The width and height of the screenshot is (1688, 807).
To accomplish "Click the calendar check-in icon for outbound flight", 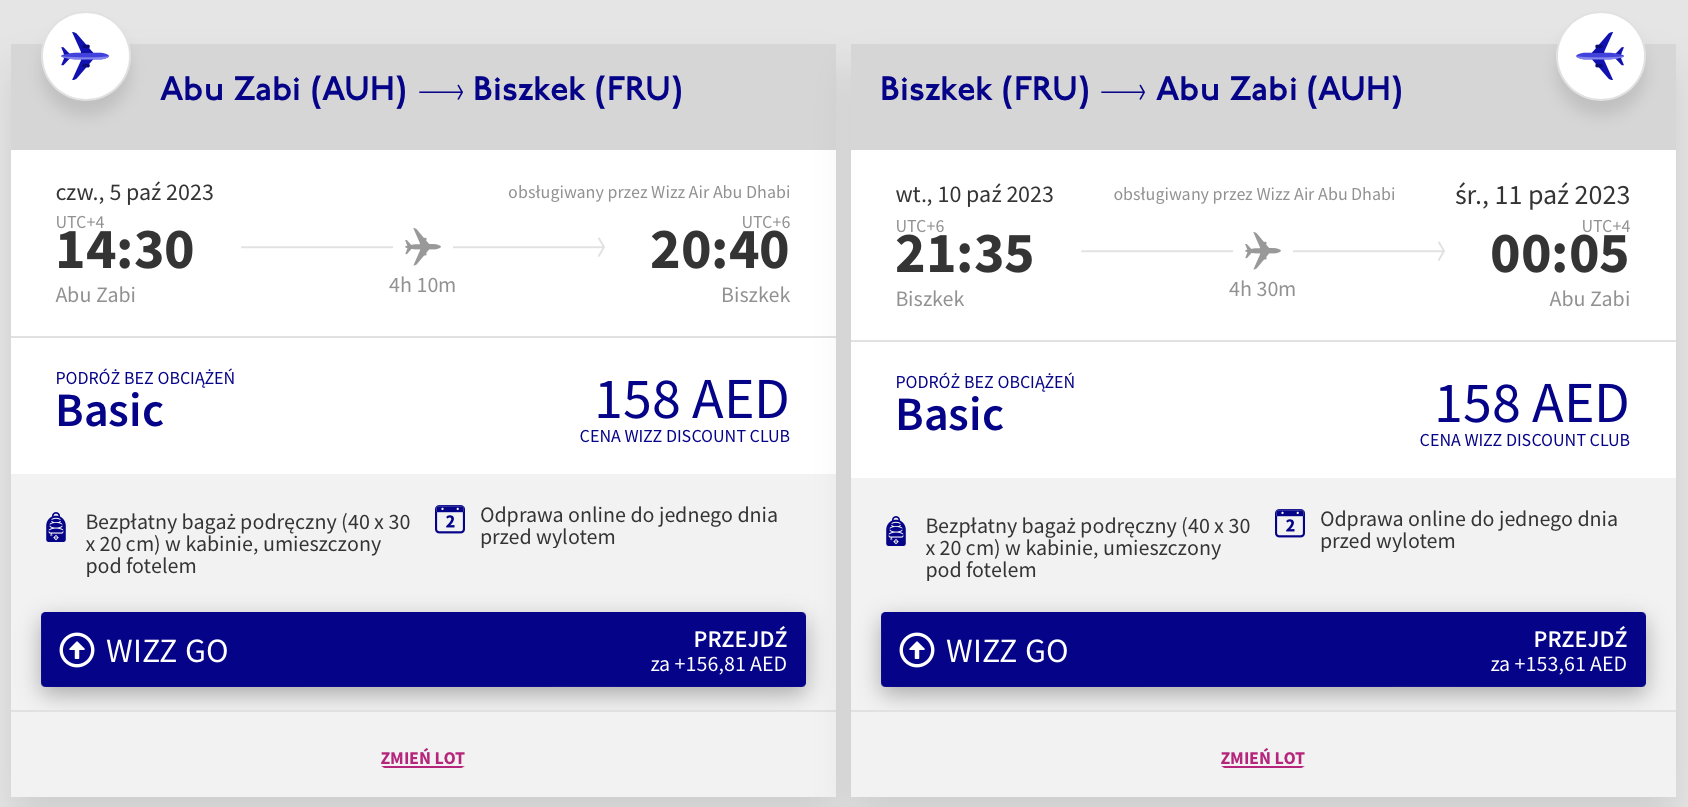I will point(450,520).
